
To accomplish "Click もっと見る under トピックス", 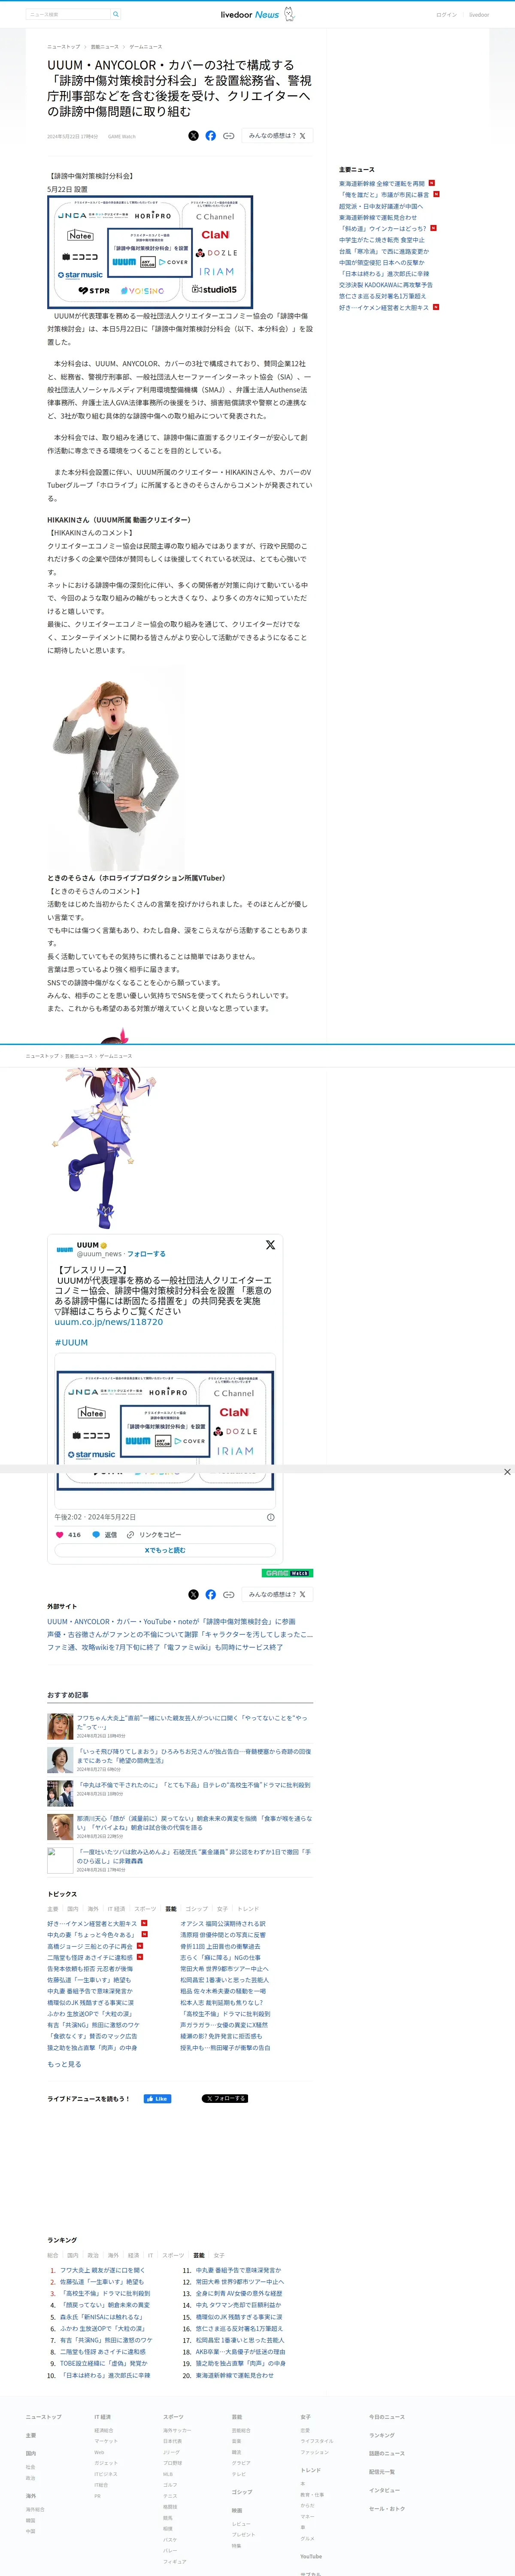I will tap(64, 2063).
